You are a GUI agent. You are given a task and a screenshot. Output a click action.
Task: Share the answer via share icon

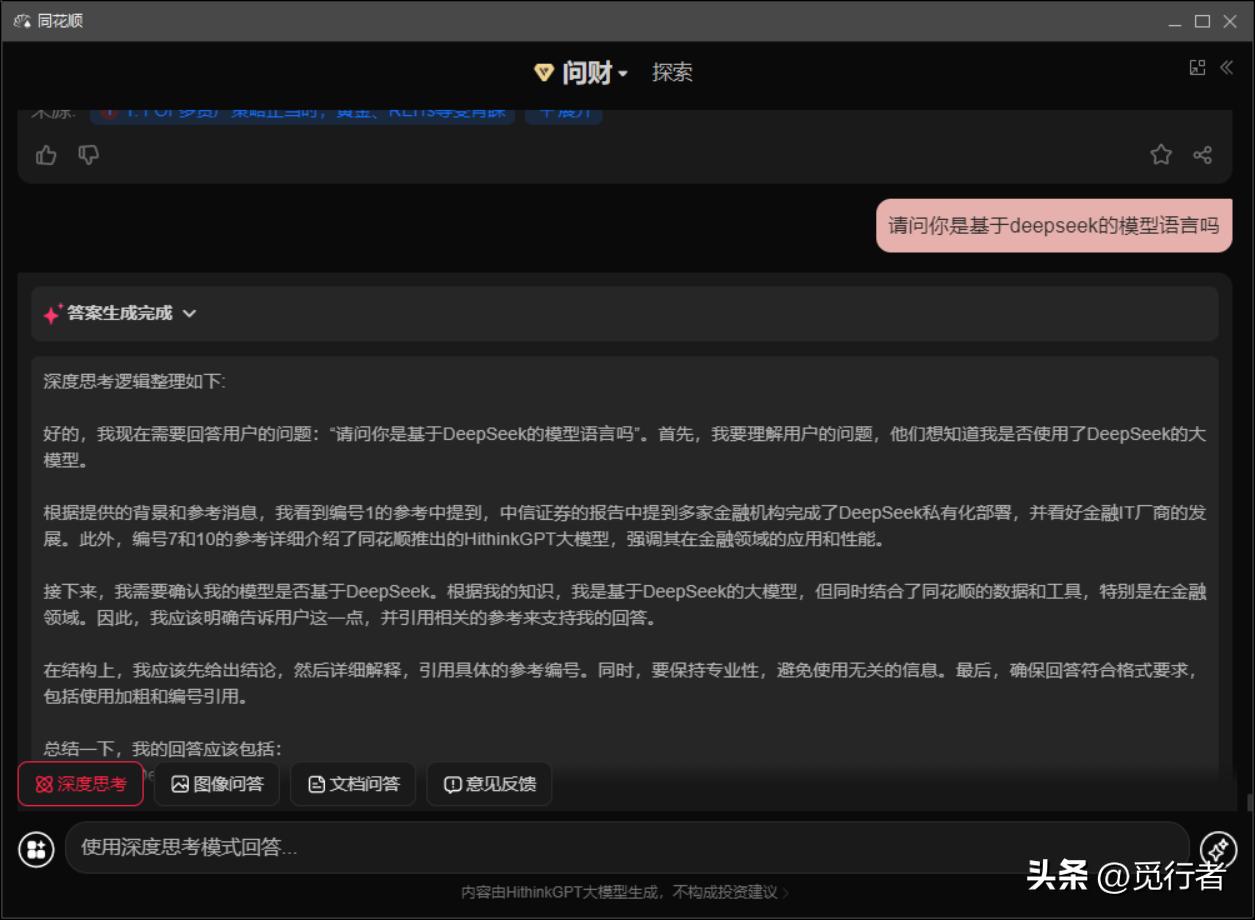point(1202,155)
